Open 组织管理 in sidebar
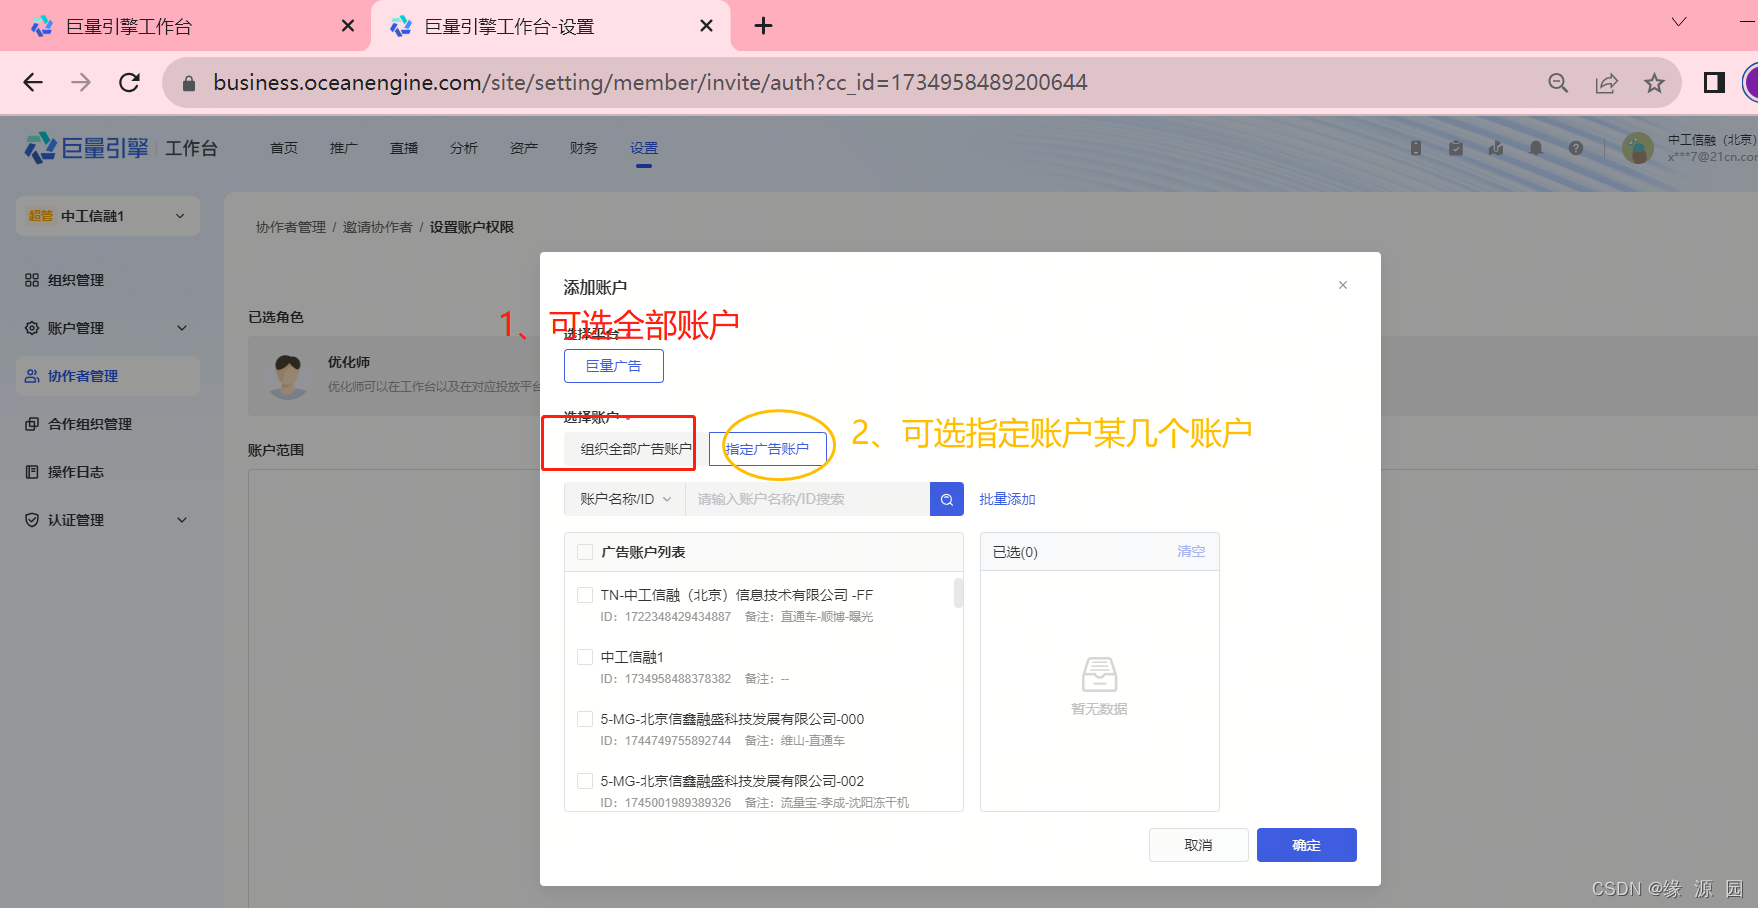The image size is (1758, 908). pos(108,280)
